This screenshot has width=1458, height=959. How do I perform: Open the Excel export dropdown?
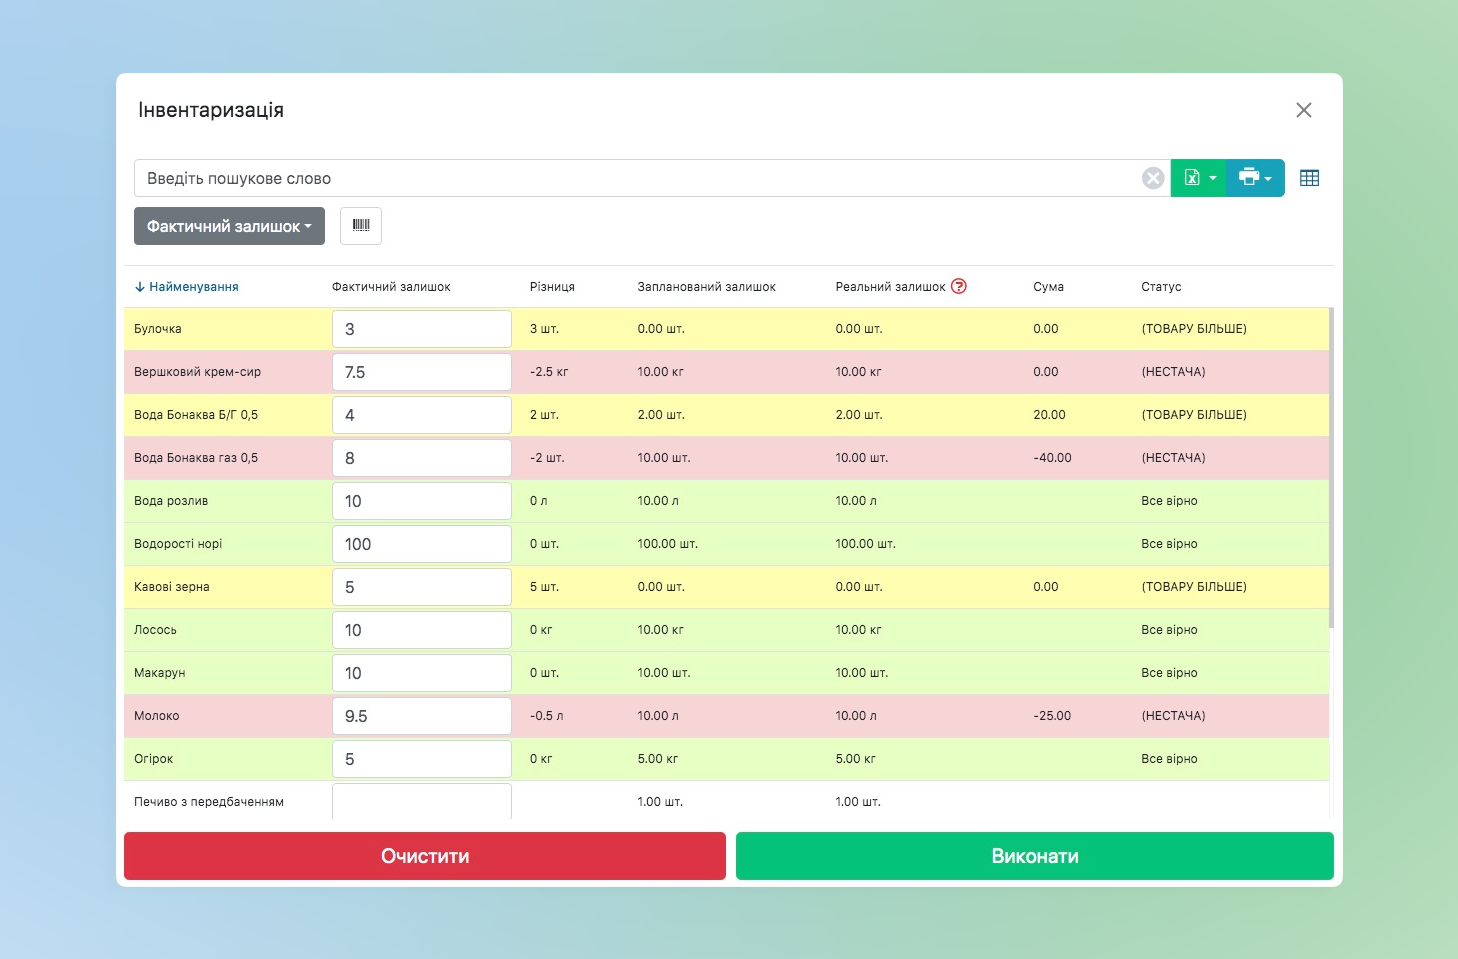1198,178
